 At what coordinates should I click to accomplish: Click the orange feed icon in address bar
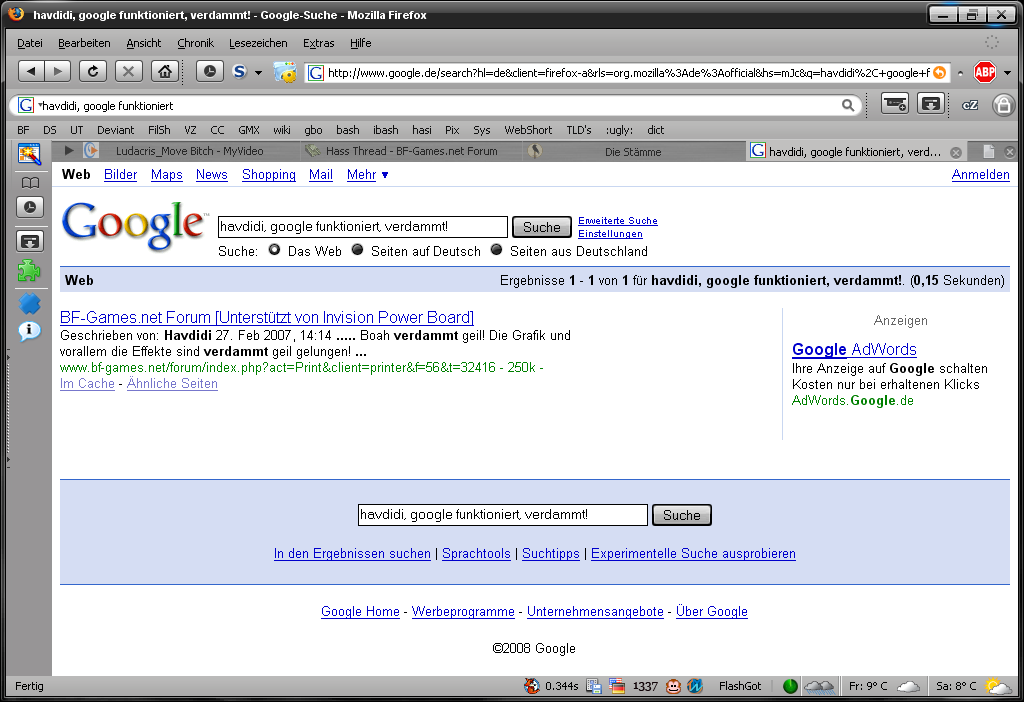939,72
